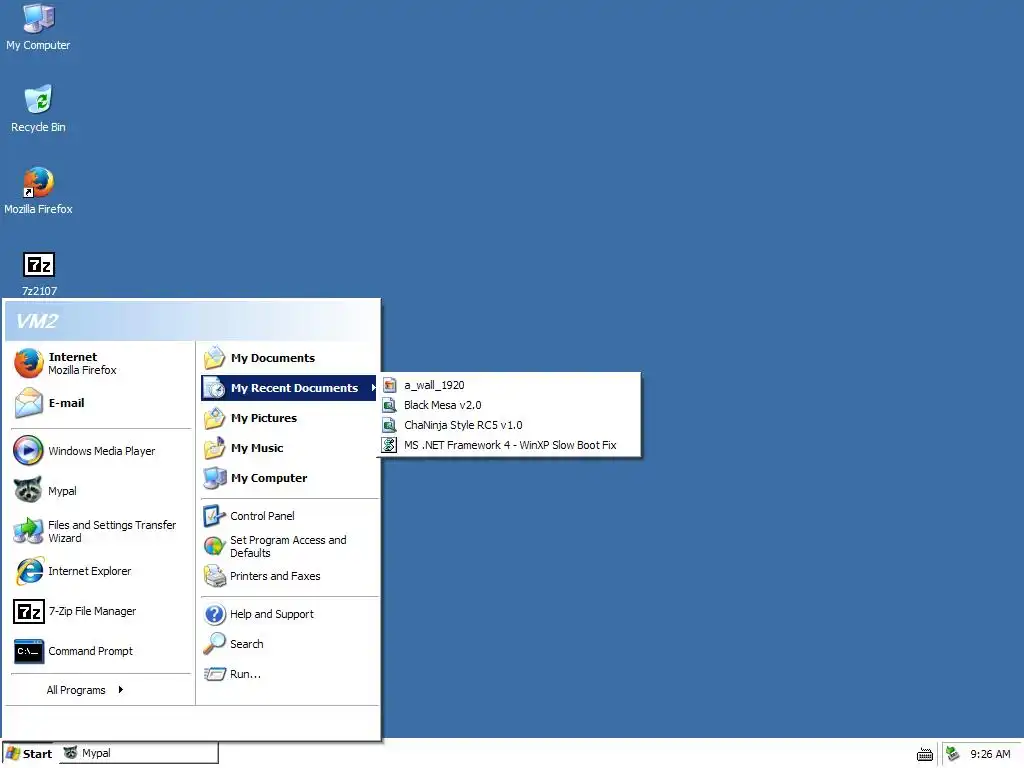Click the My Documents folder icon

[214, 358]
